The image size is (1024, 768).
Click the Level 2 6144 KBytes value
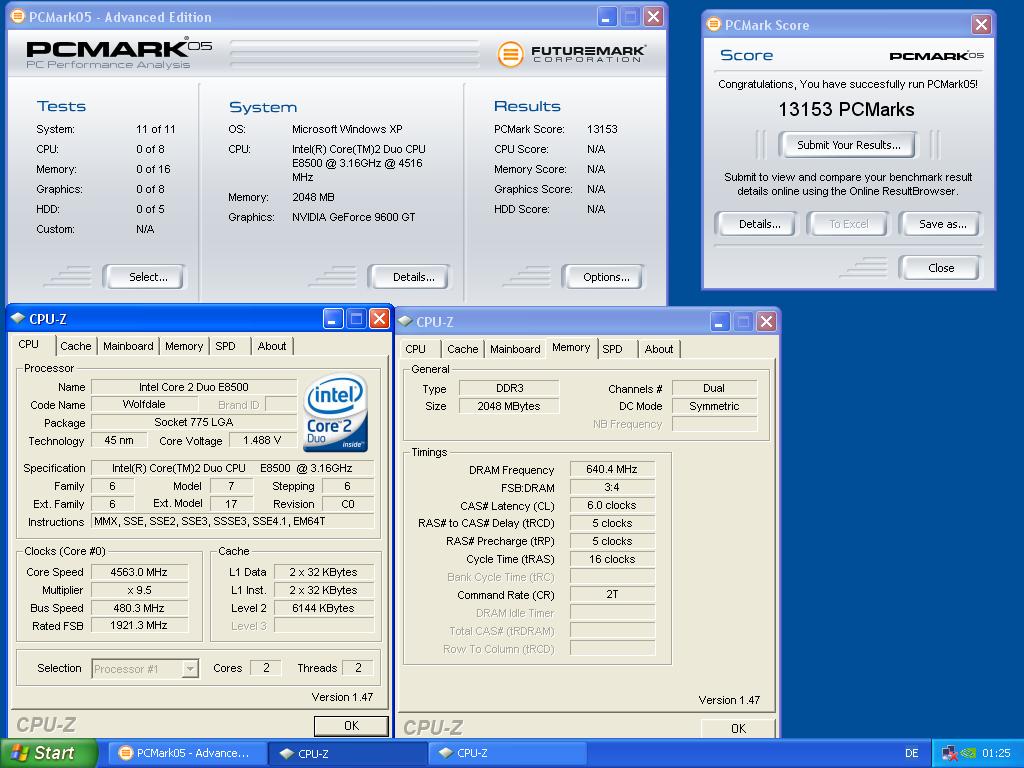[x=324, y=608]
